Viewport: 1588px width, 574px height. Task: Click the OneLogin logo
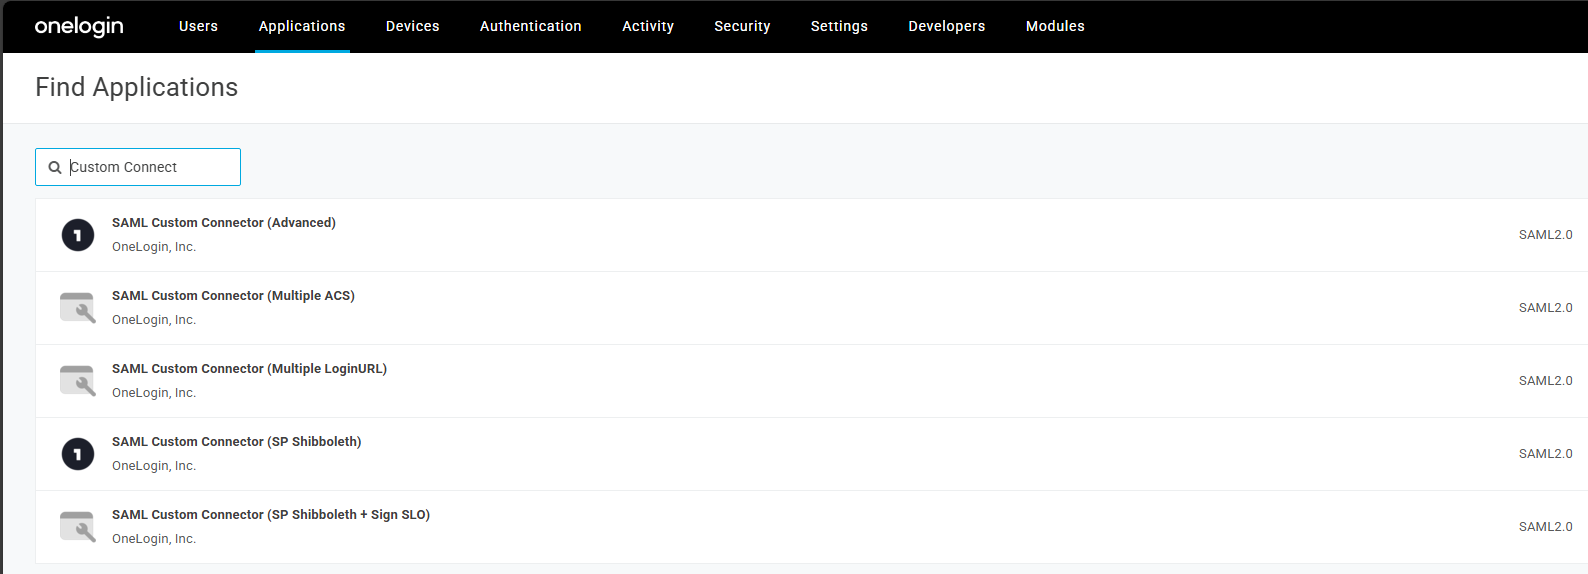79,26
